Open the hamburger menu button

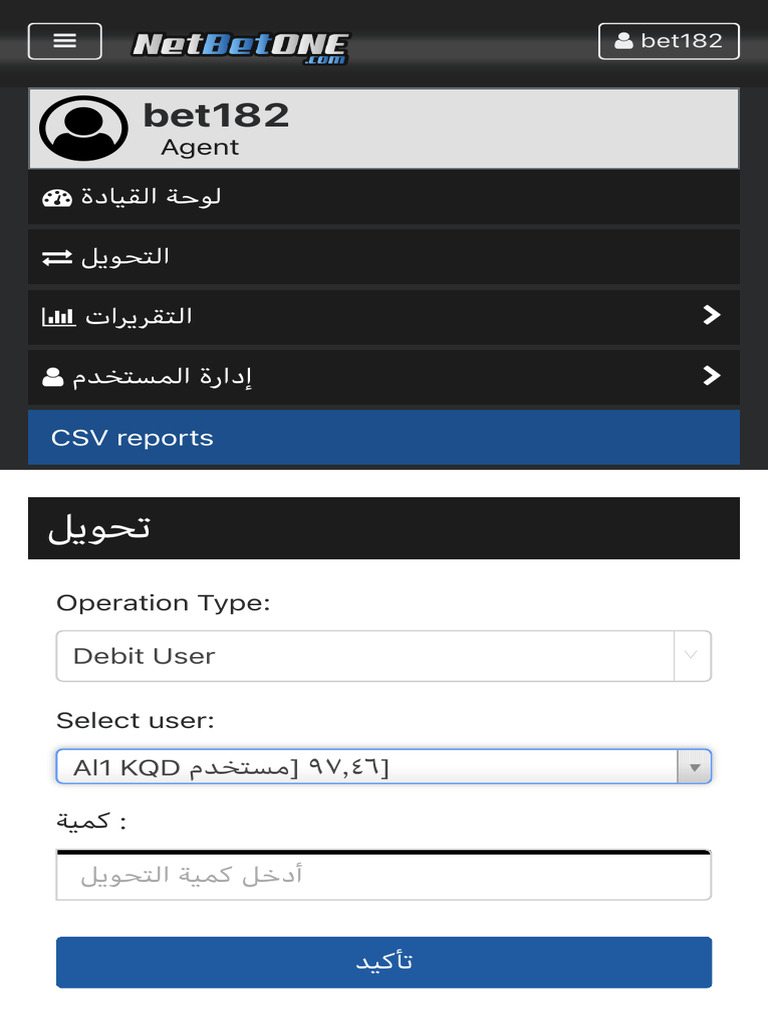[65, 41]
